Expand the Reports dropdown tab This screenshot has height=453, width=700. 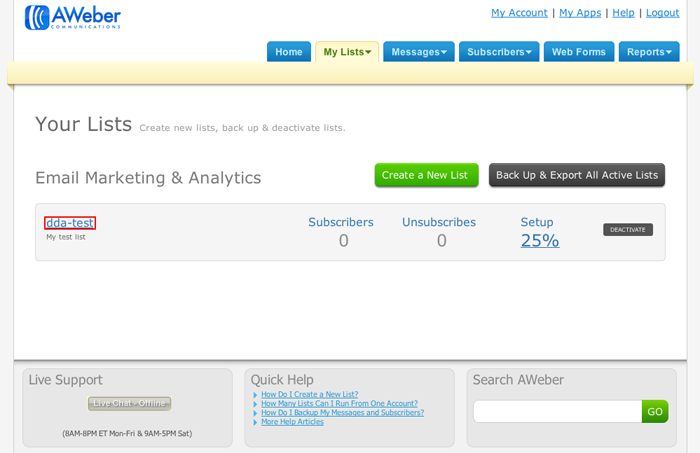pos(649,52)
